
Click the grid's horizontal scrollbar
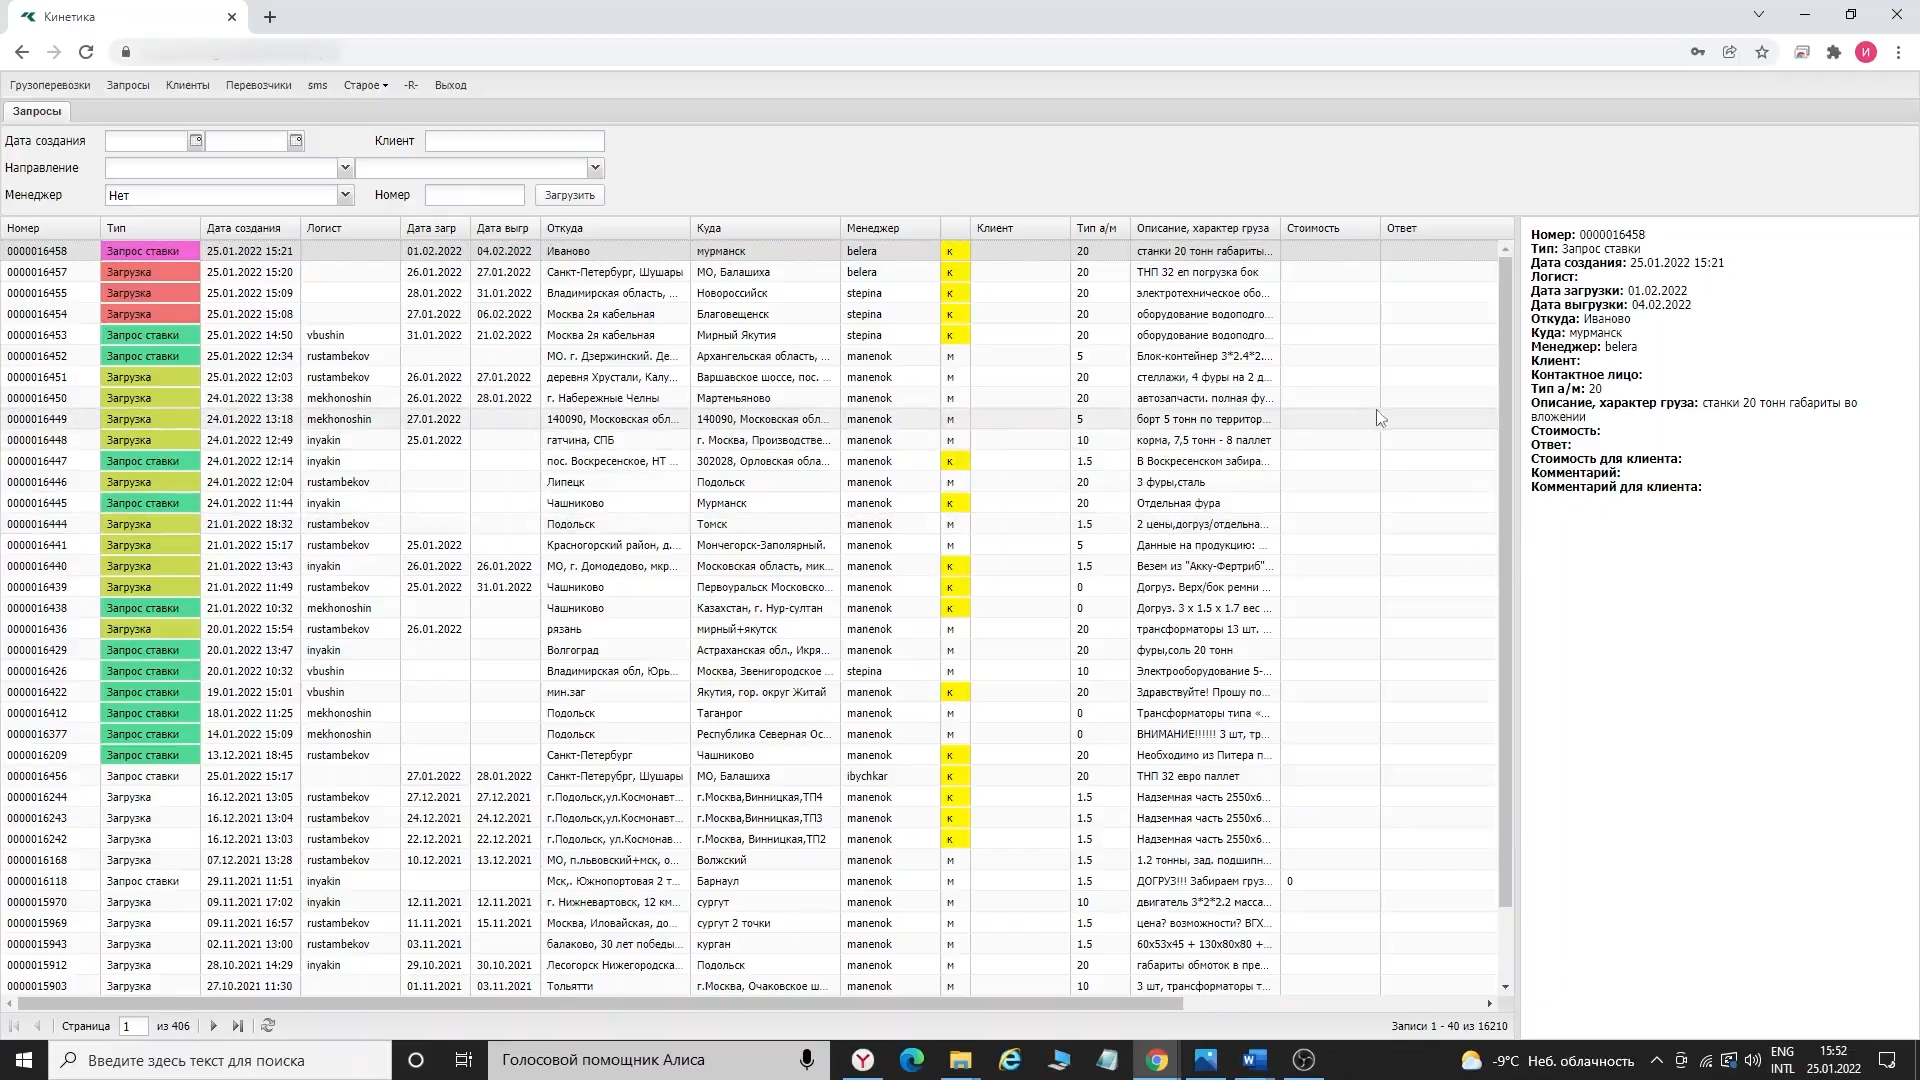[x=600, y=1003]
